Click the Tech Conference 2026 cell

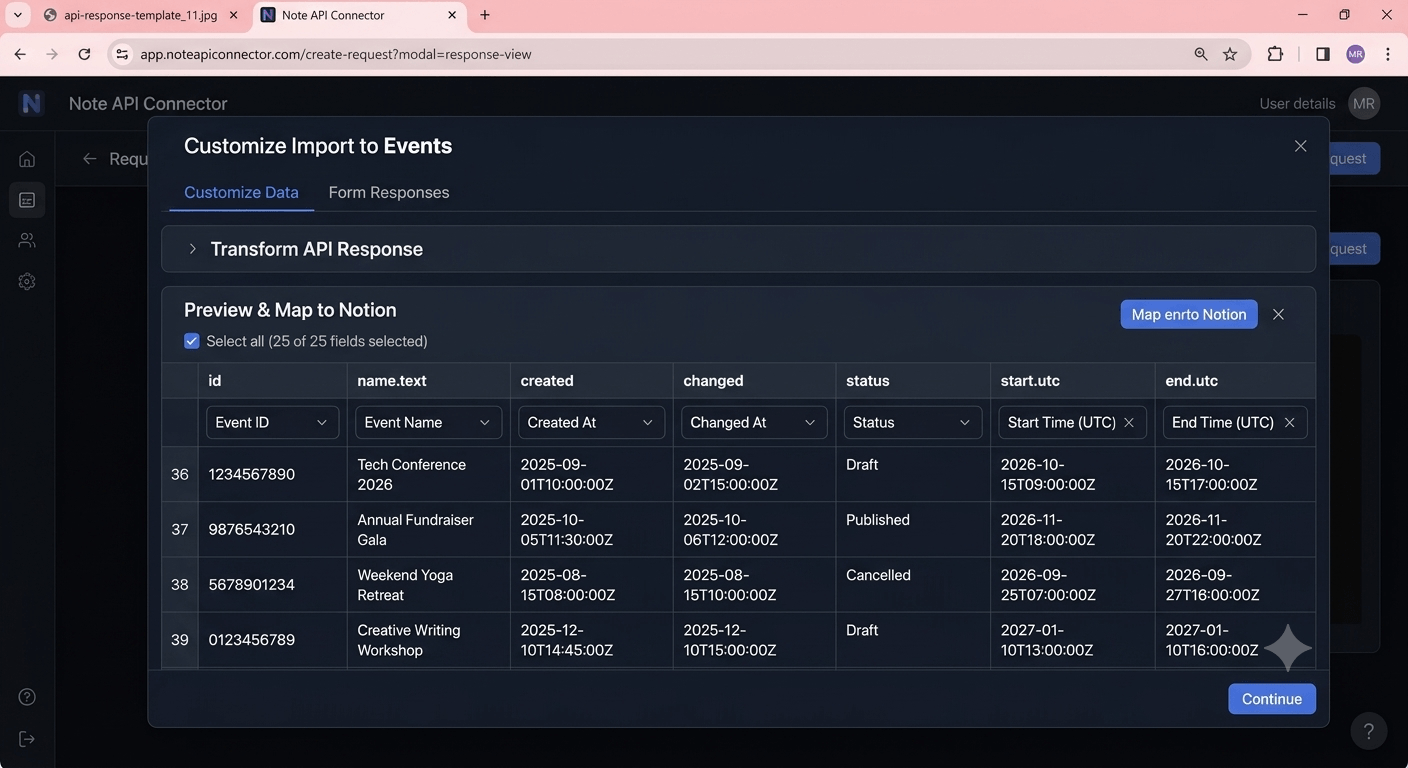[428, 474]
